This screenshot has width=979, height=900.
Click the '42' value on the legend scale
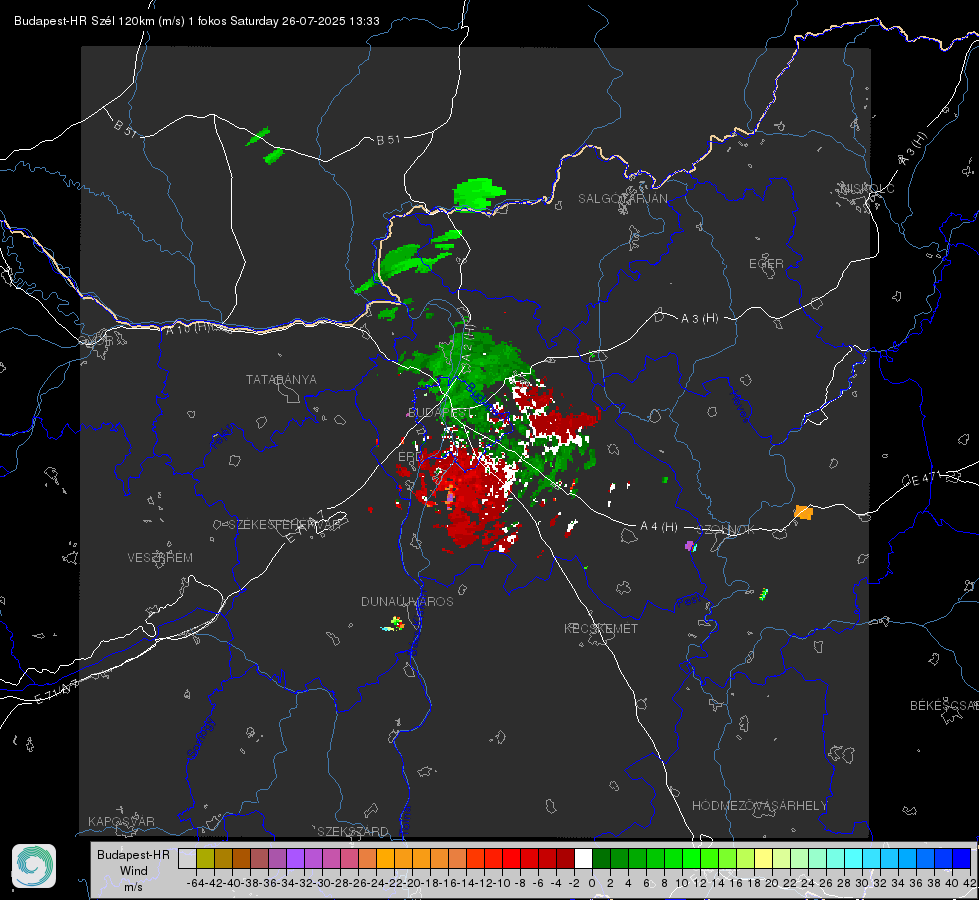coord(969,883)
